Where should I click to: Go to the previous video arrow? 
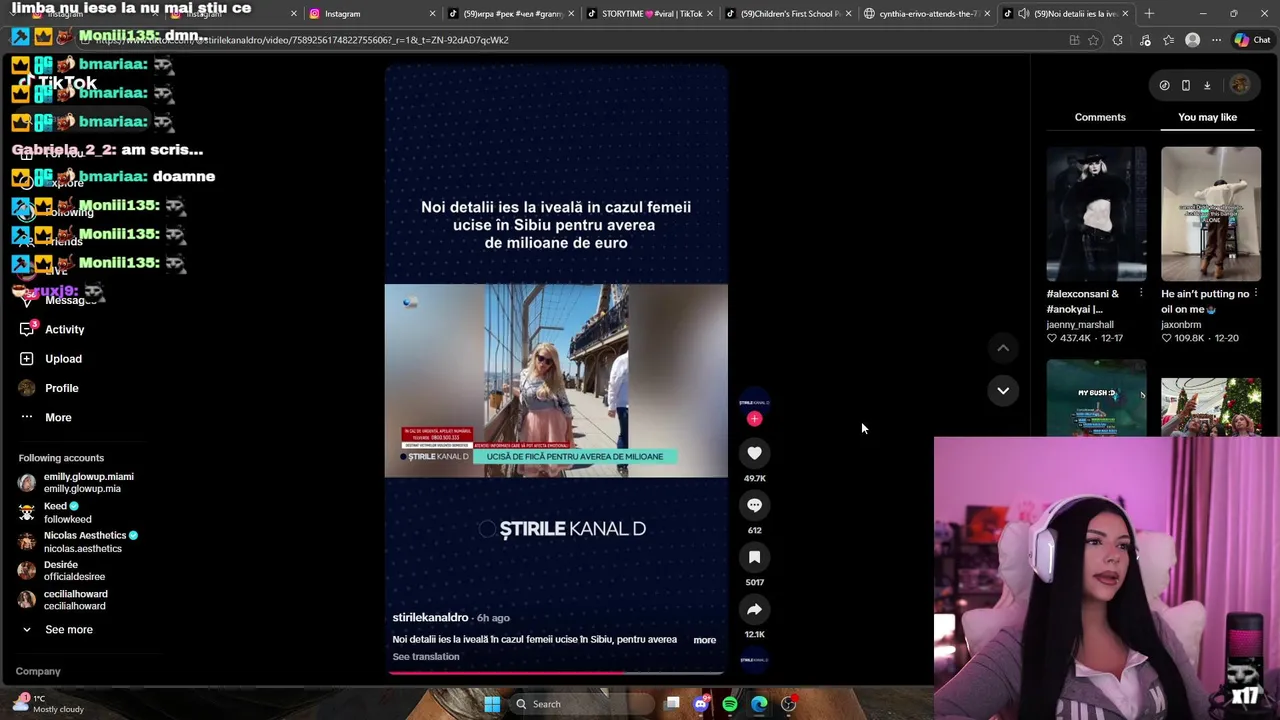pos(1003,348)
